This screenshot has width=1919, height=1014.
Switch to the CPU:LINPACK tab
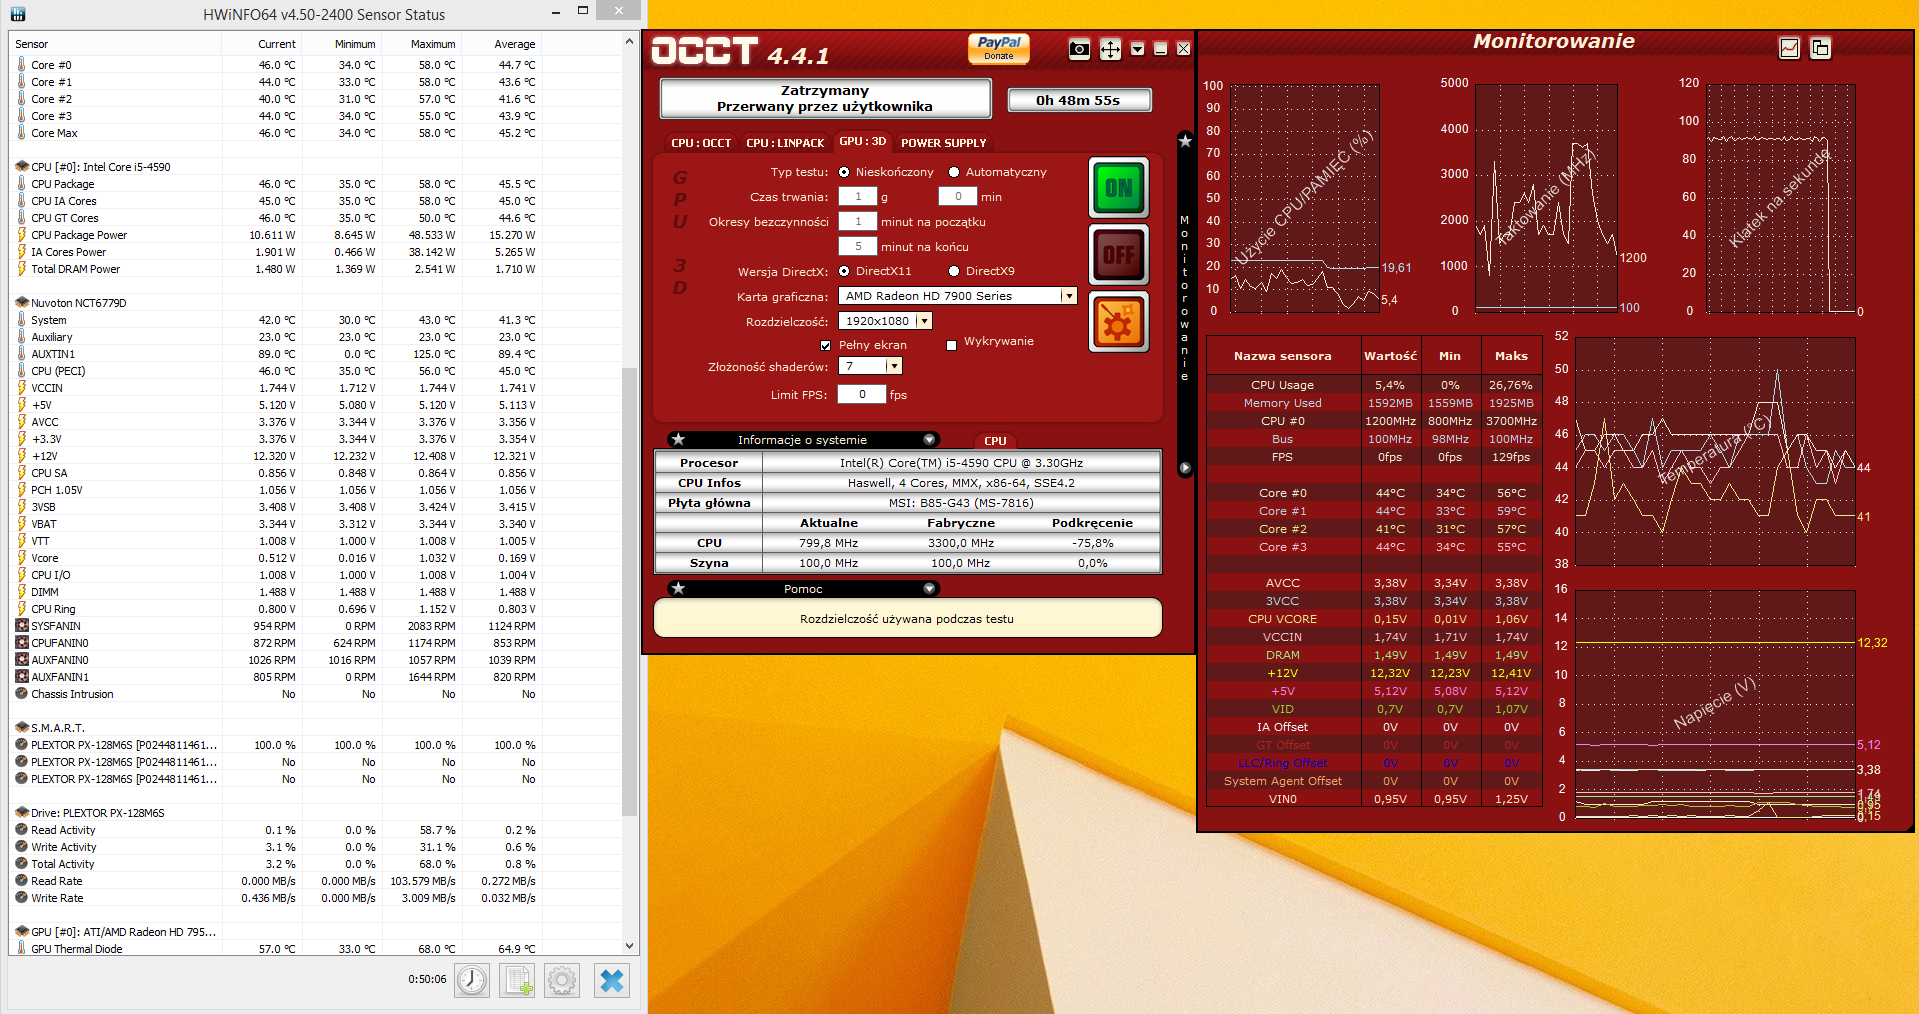(785, 143)
